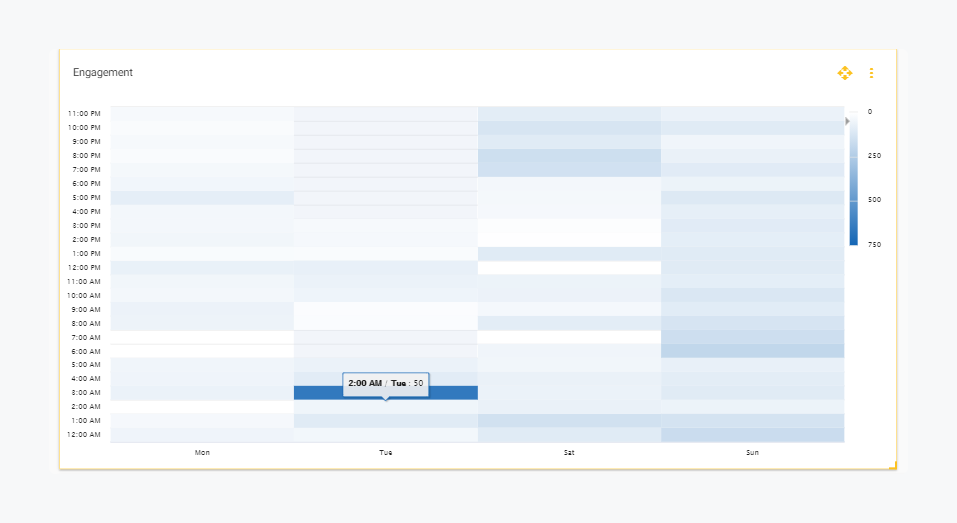Click the Engagement widget title
The width and height of the screenshot is (957, 523).
coord(103,73)
